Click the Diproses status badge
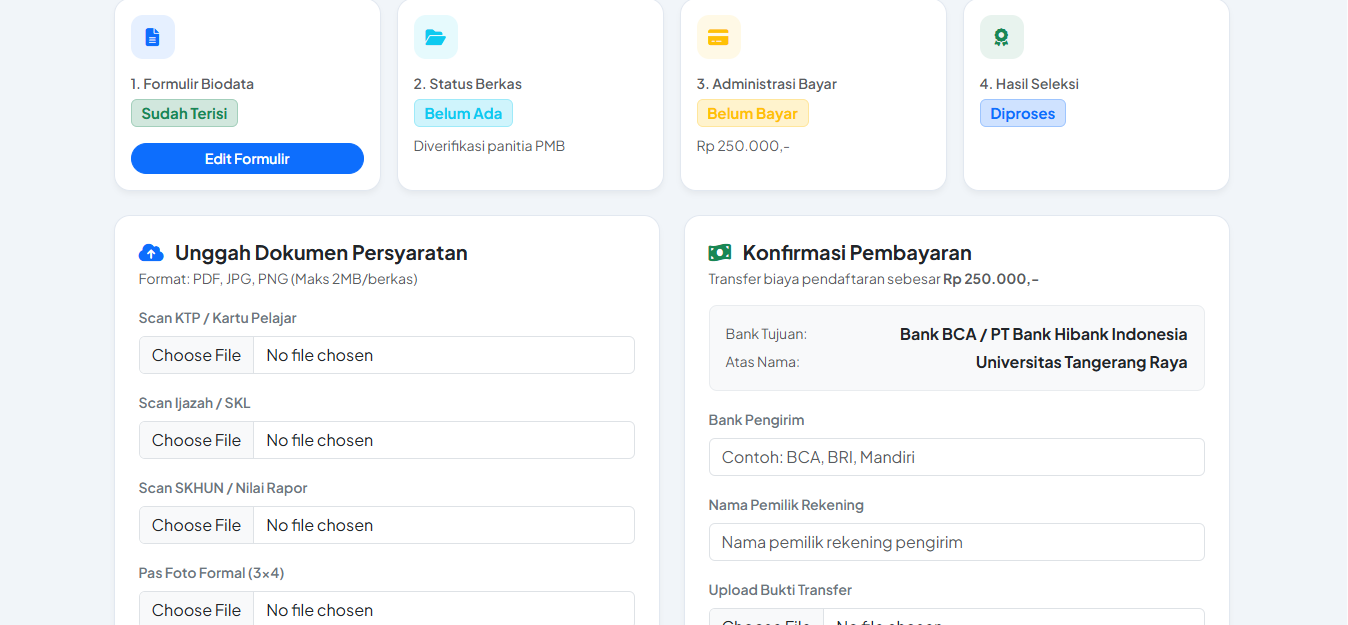 pyautogui.click(x=1023, y=113)
